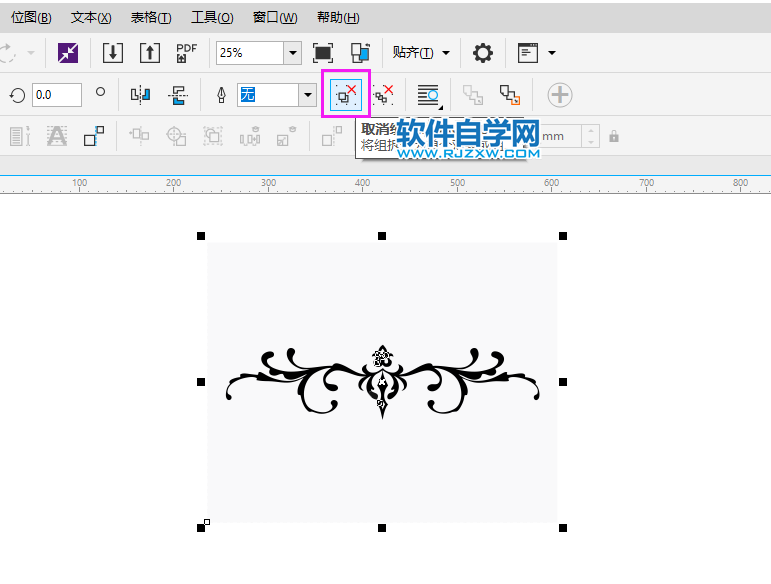This screenshot has height=584, width=771.
Task: Click the Import icon with down arrow
Action: [x=113, y=53]
